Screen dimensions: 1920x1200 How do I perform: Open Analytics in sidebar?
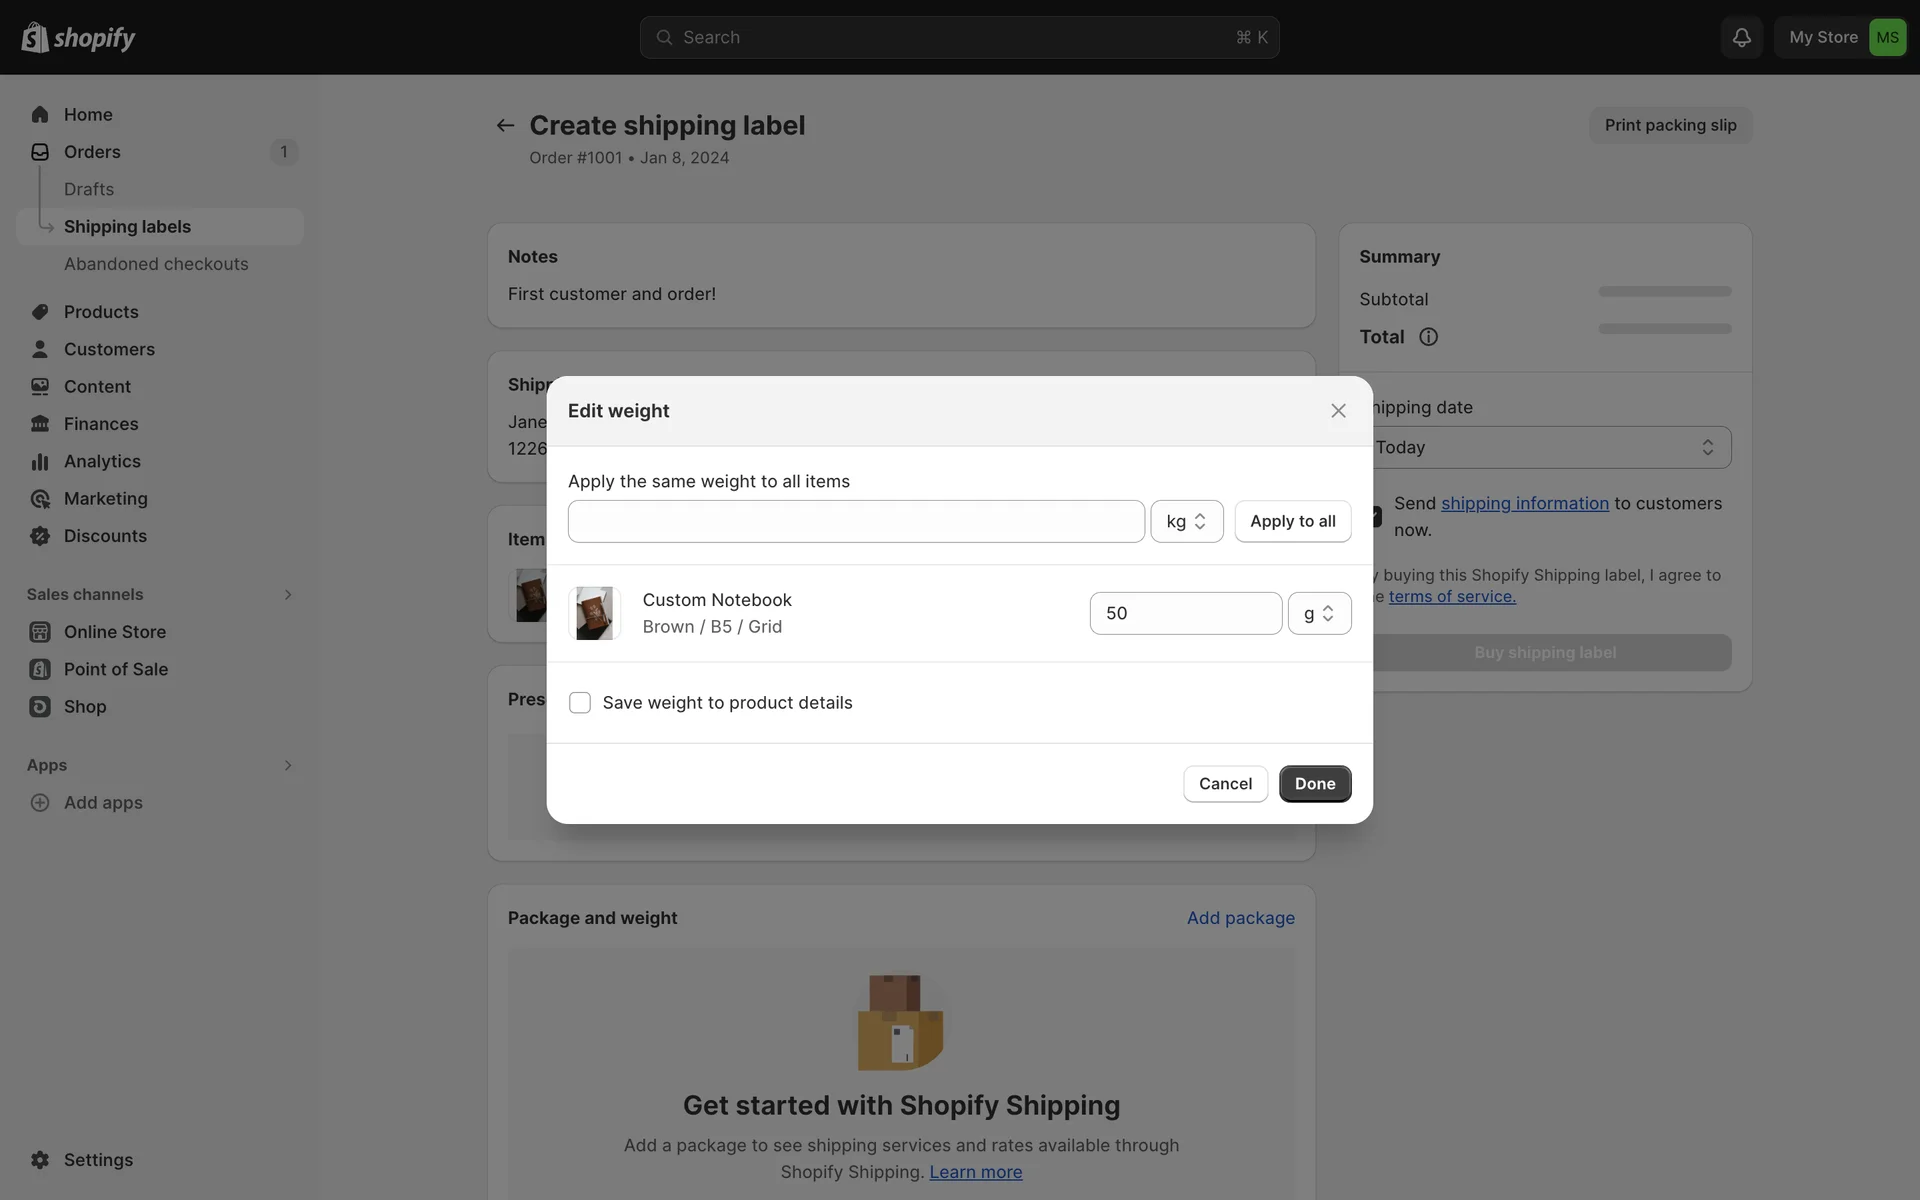coord(102,461)
